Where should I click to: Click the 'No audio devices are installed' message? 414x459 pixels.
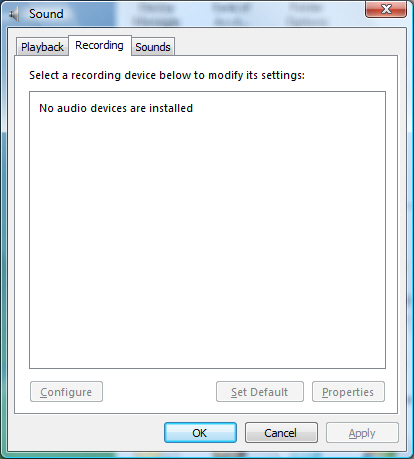click(x=116, y=108)
